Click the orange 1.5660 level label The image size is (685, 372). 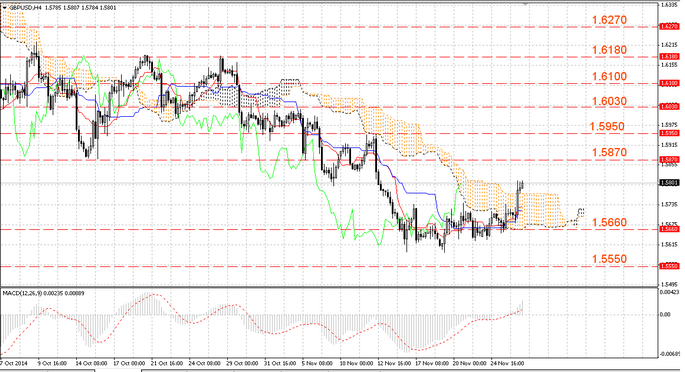(x=609, y=223)
